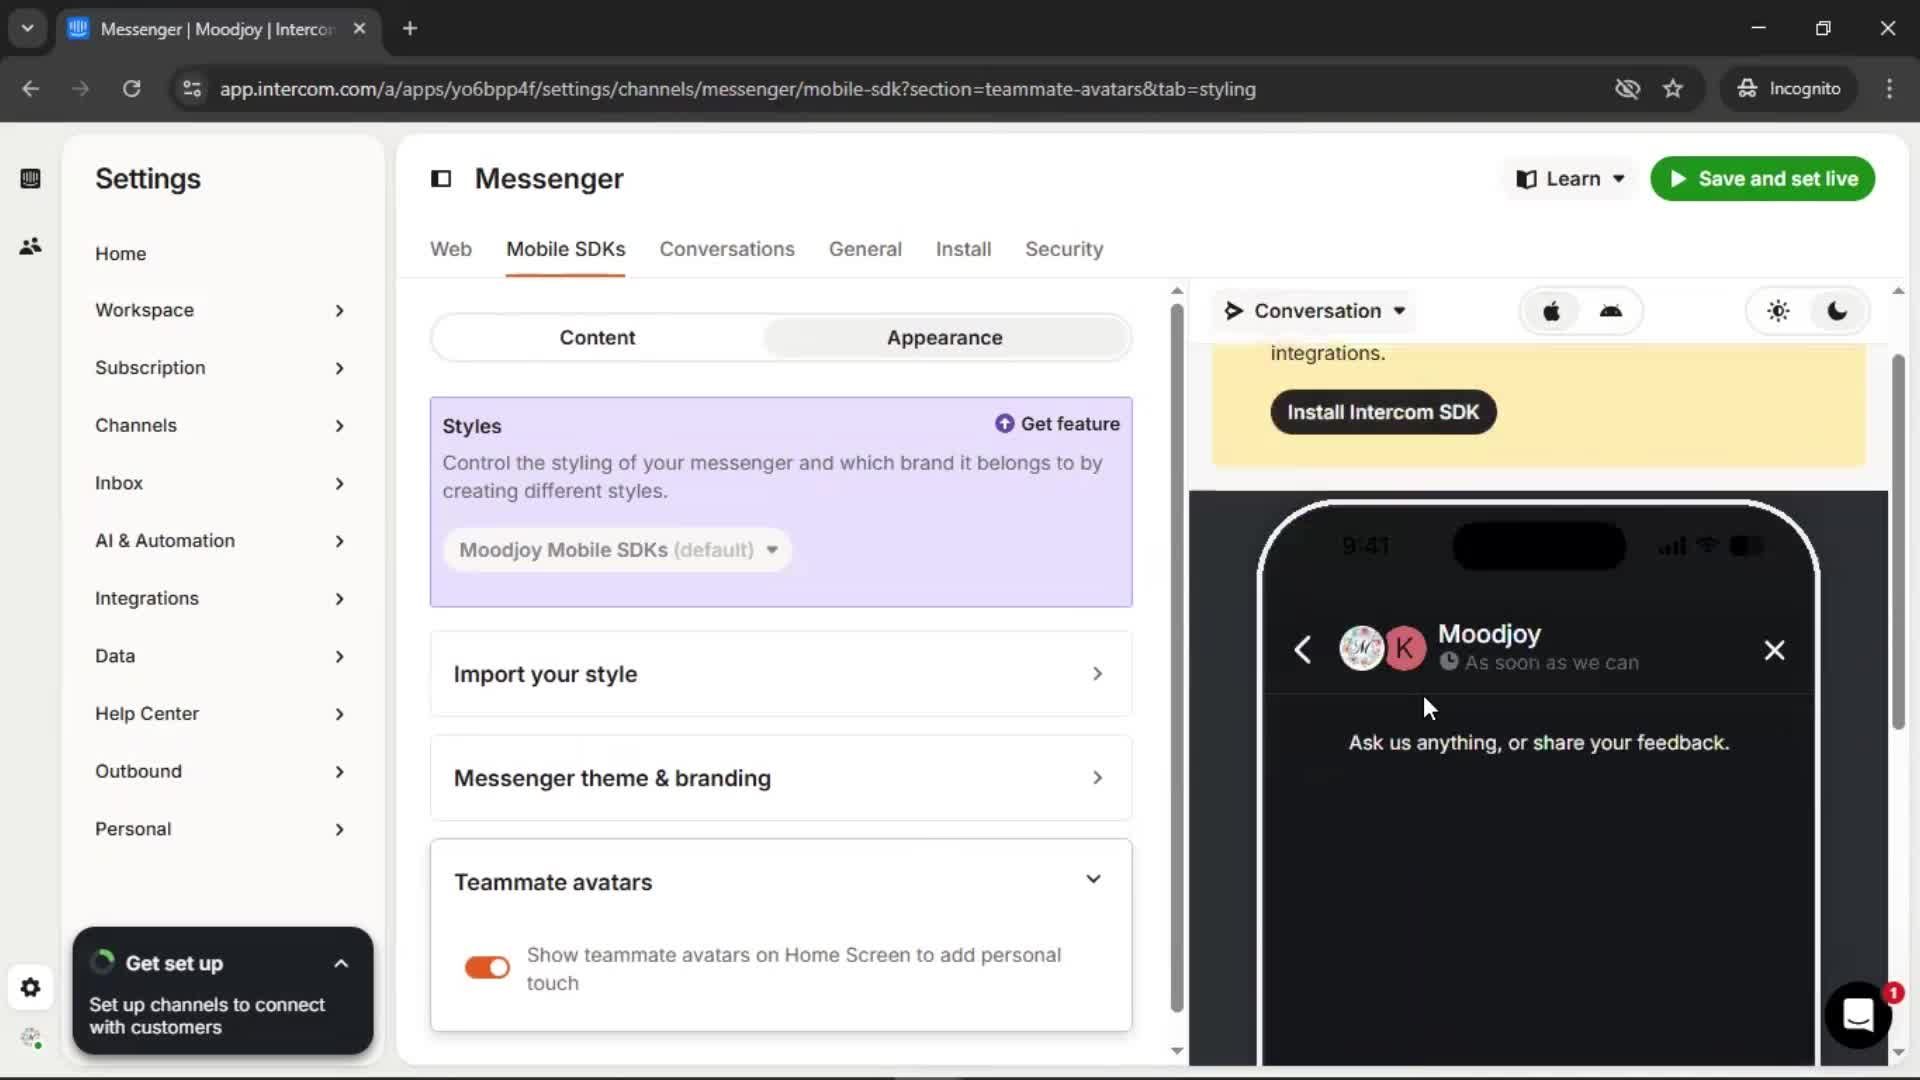1920x1080 pixels.
Task: Expand the Channels settings menu
Action: click(220, 425)
